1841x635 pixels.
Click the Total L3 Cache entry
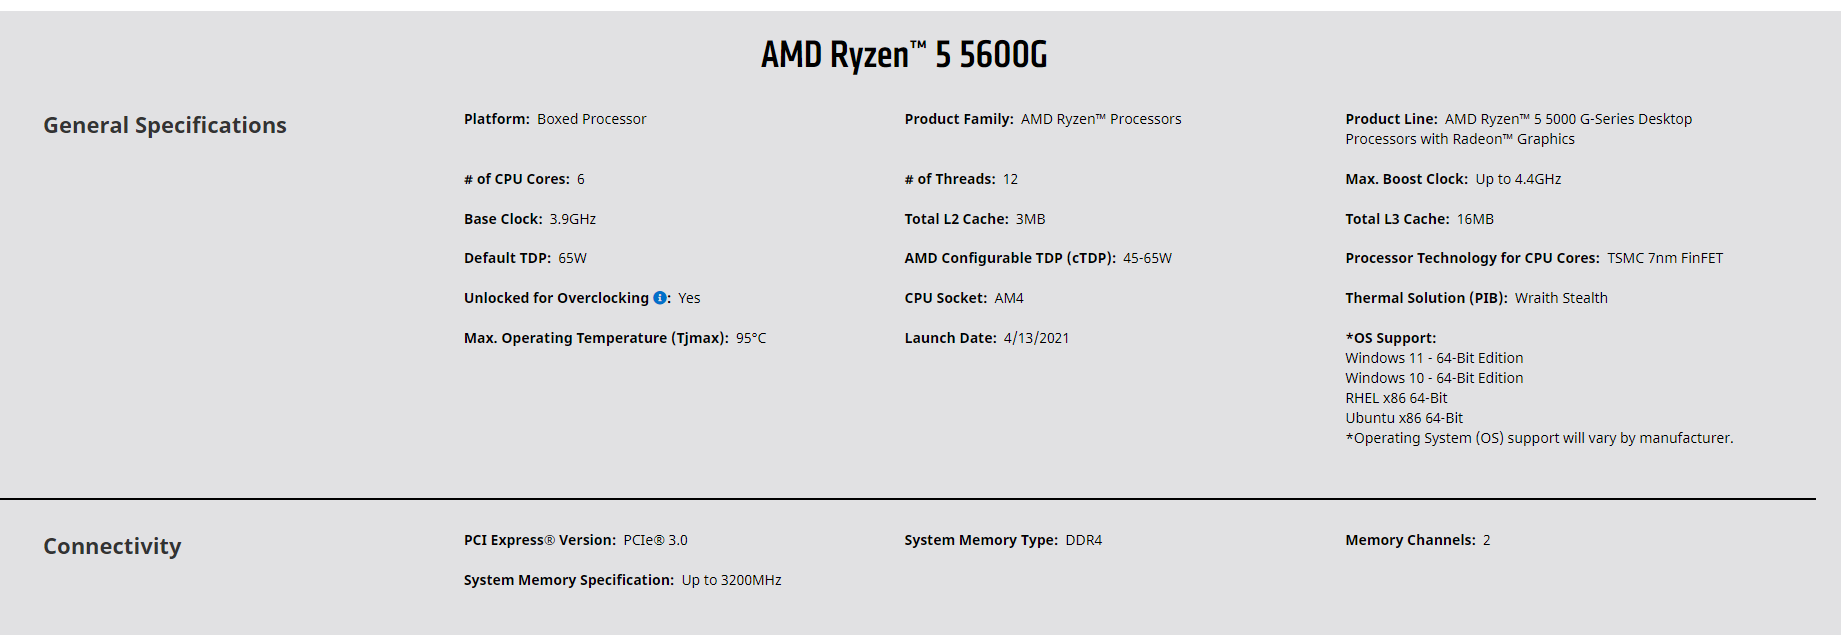[1419, 219]
